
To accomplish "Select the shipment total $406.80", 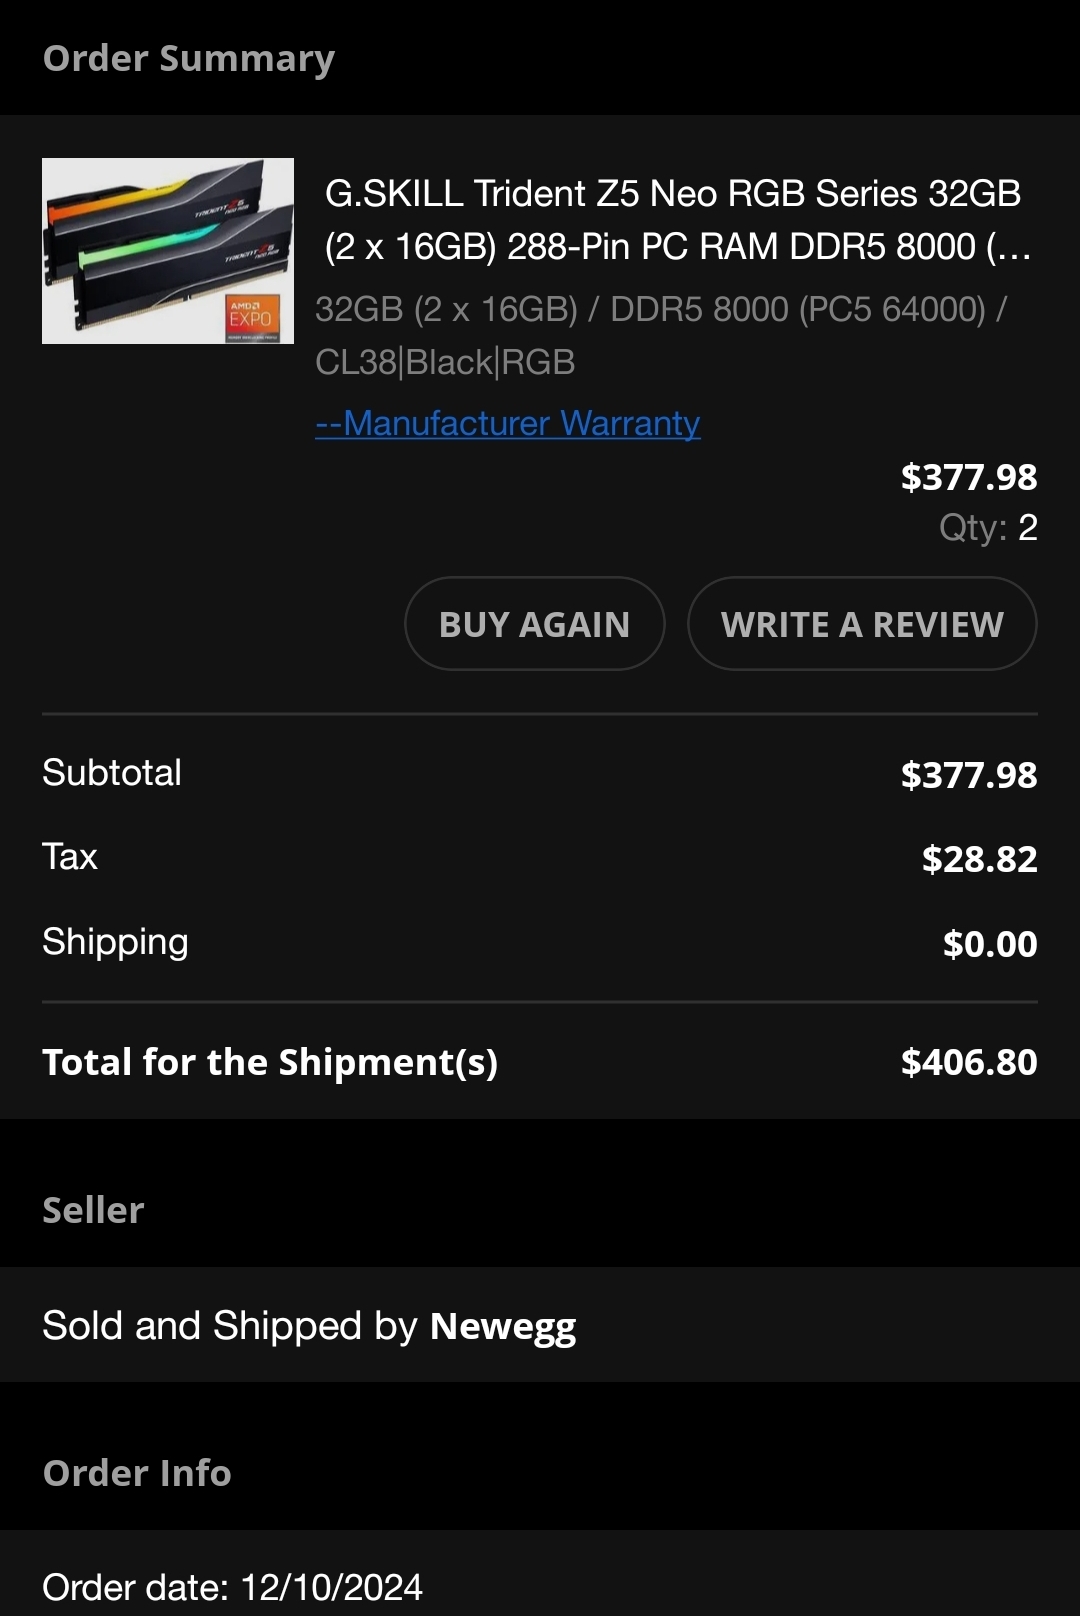I will coord(968,1062).
